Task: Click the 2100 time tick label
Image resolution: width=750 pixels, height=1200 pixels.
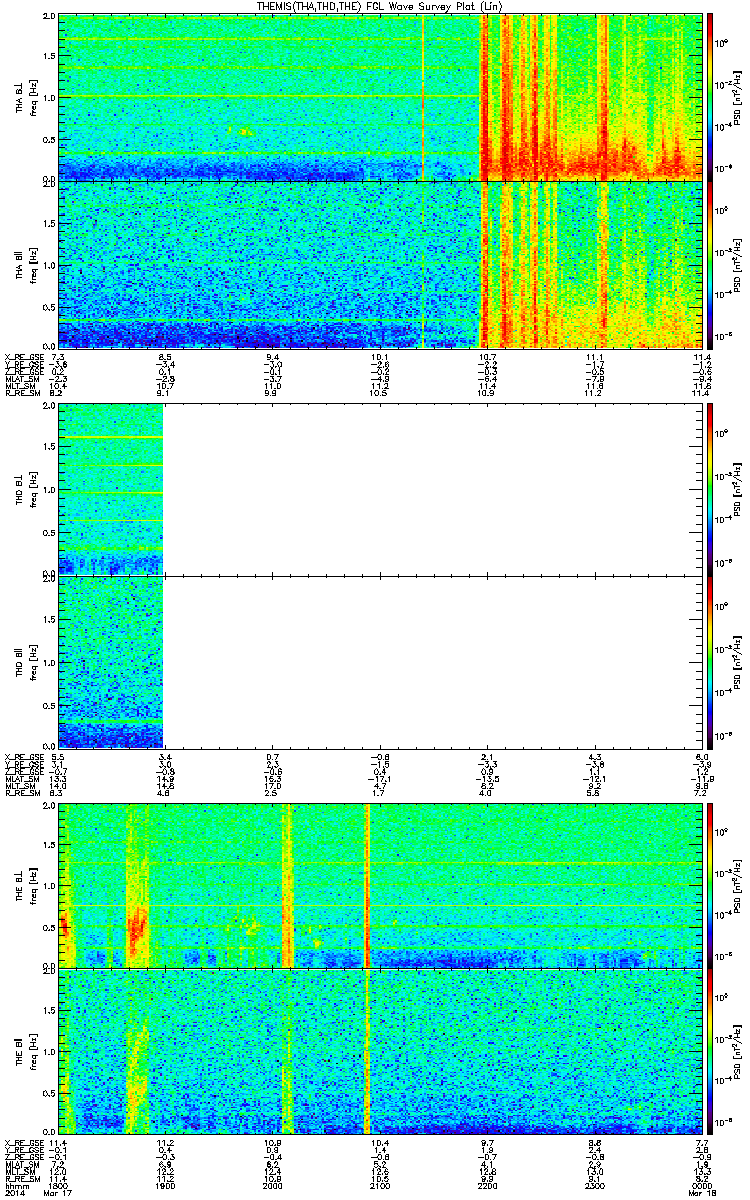Action: point(380,1185)
